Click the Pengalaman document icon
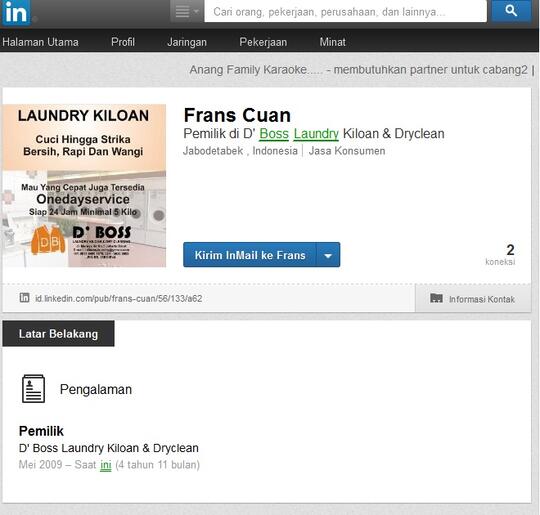 (33, 389)
